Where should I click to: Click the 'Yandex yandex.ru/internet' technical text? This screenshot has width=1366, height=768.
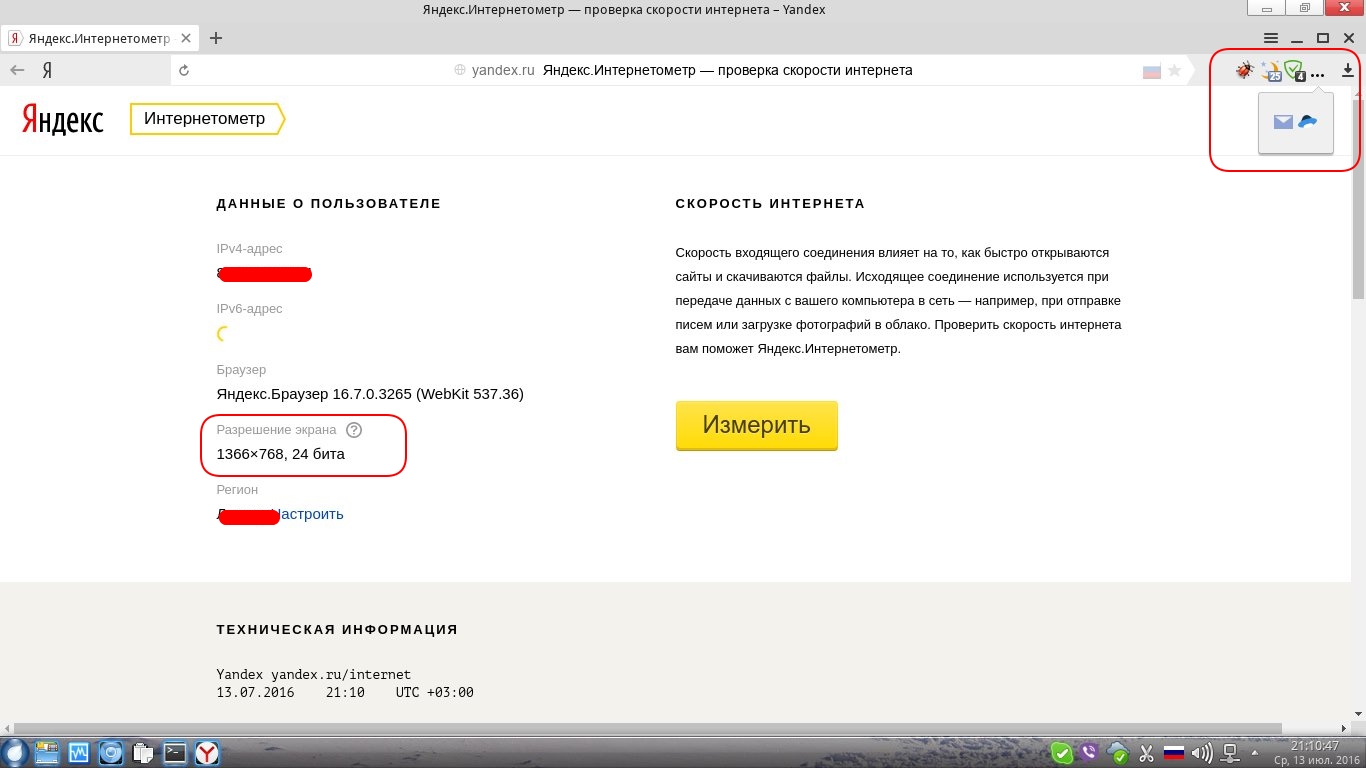click(314, 674)
